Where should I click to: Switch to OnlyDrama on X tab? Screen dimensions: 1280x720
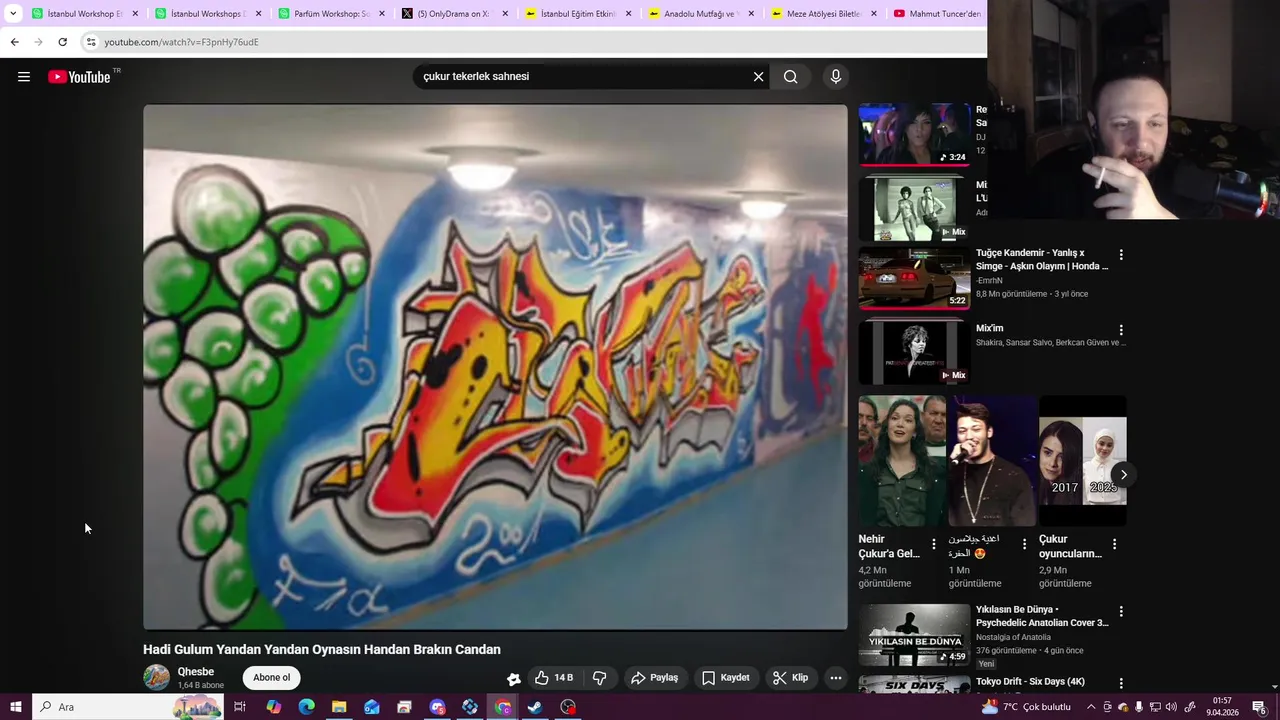pyautogui.click(x=455, y=14)
